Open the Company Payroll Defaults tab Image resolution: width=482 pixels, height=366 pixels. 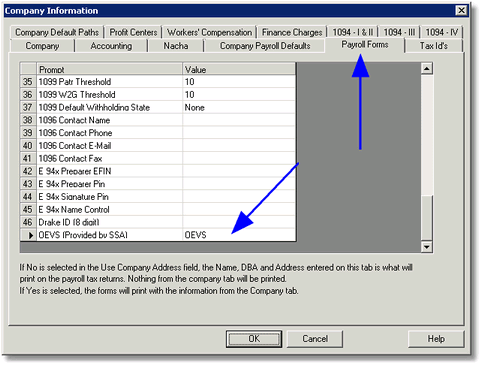coord(265,46)
